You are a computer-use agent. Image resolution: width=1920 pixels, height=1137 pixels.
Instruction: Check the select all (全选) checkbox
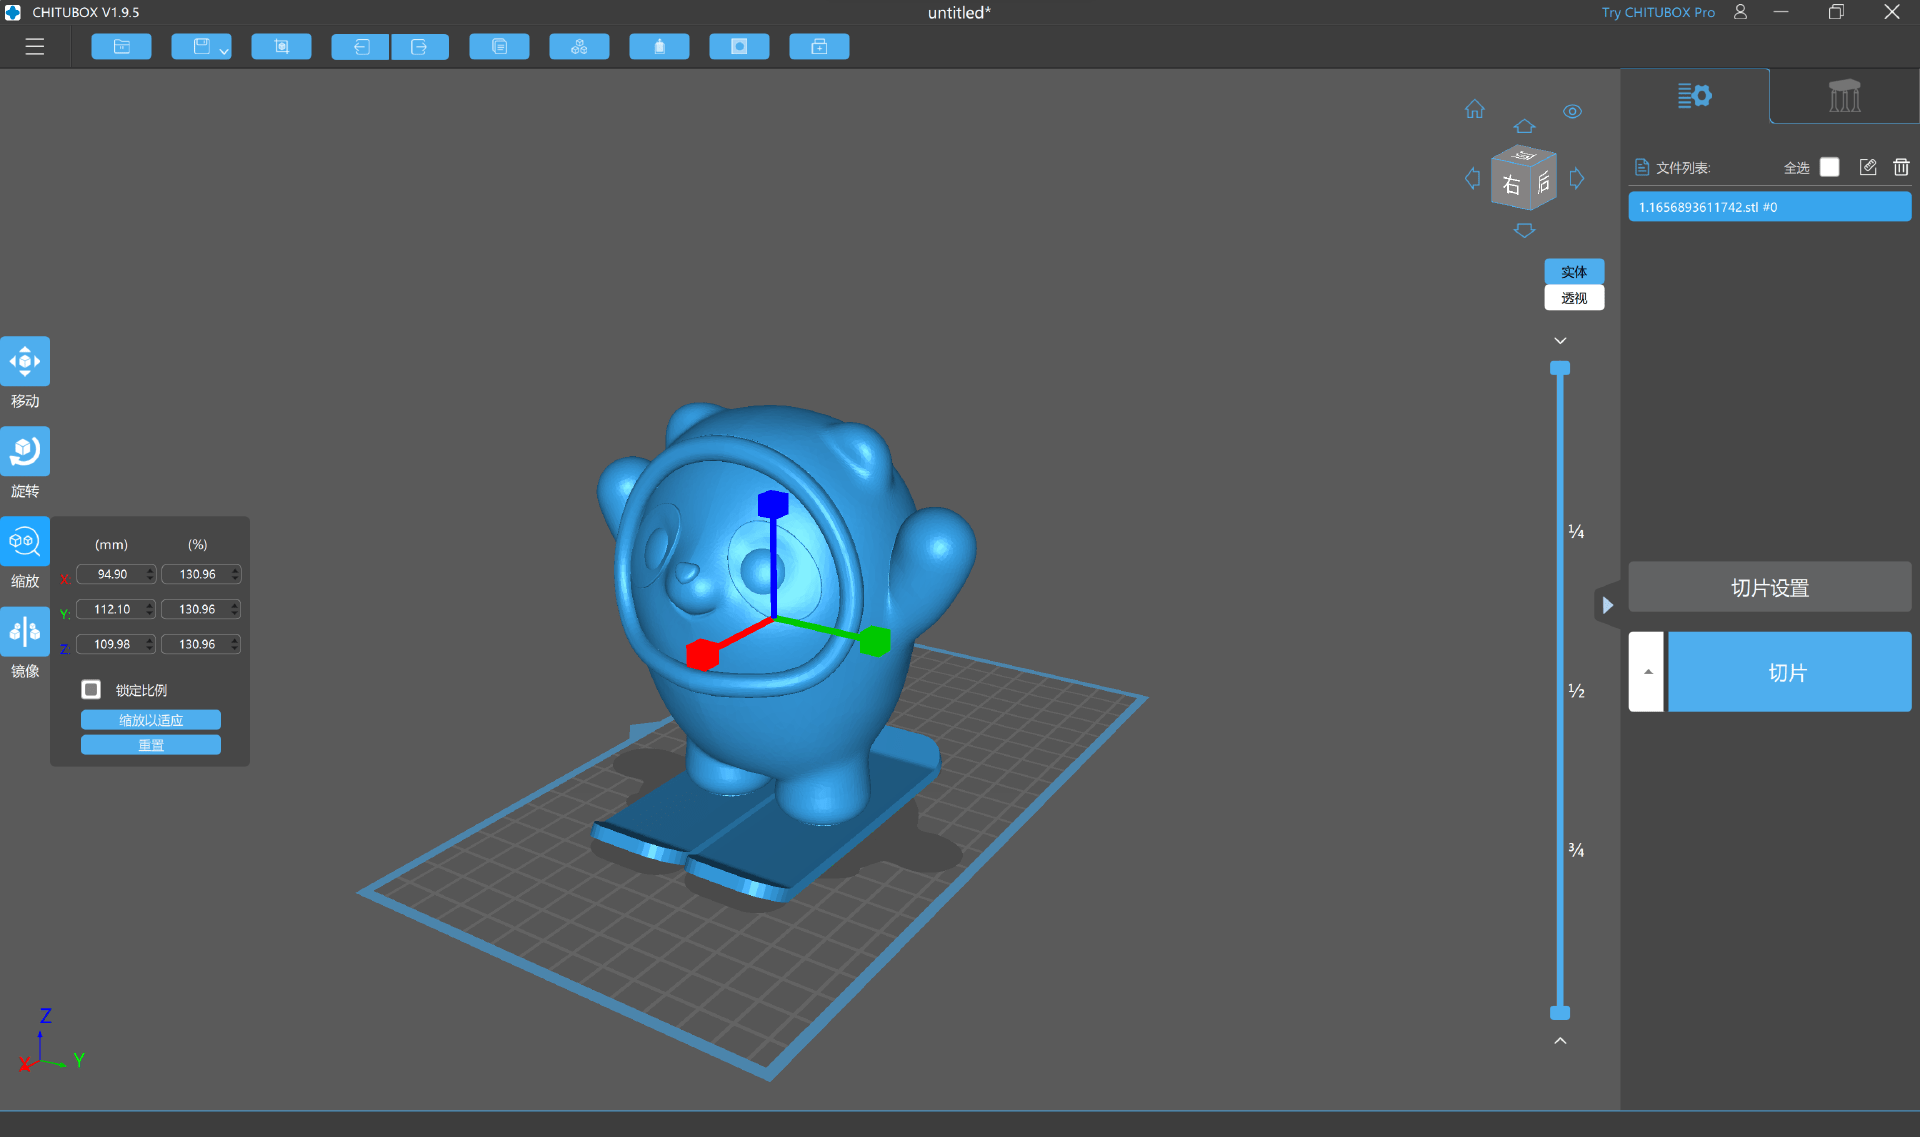[1829, 167]
